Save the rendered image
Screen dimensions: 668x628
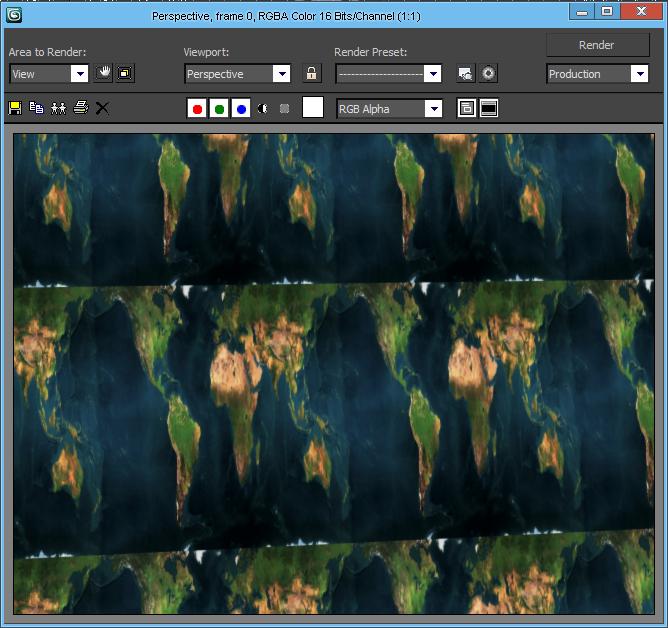(15, 108)
